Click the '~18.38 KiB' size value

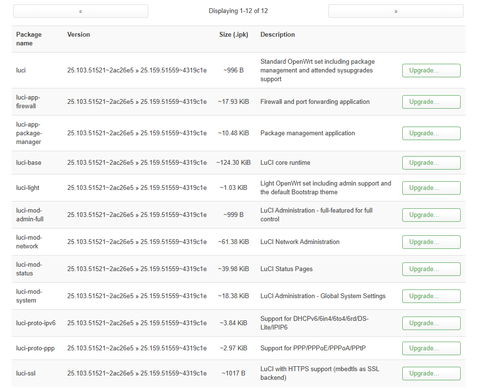click(233, 296)
